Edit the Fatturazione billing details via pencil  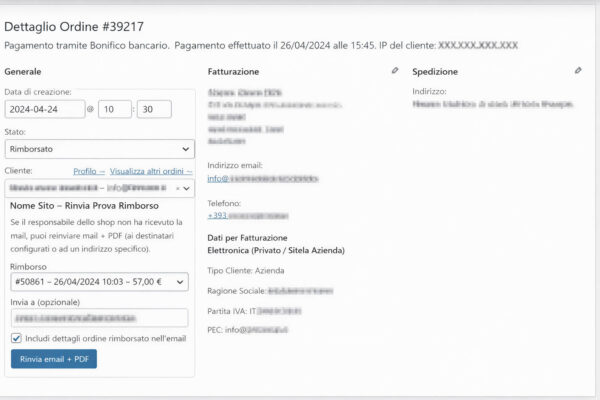coord(395,71)
